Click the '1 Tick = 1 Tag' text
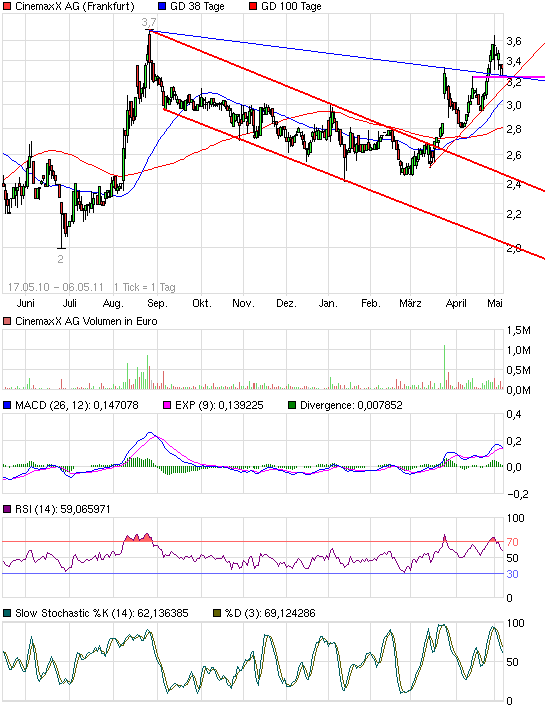 (144, 287)
